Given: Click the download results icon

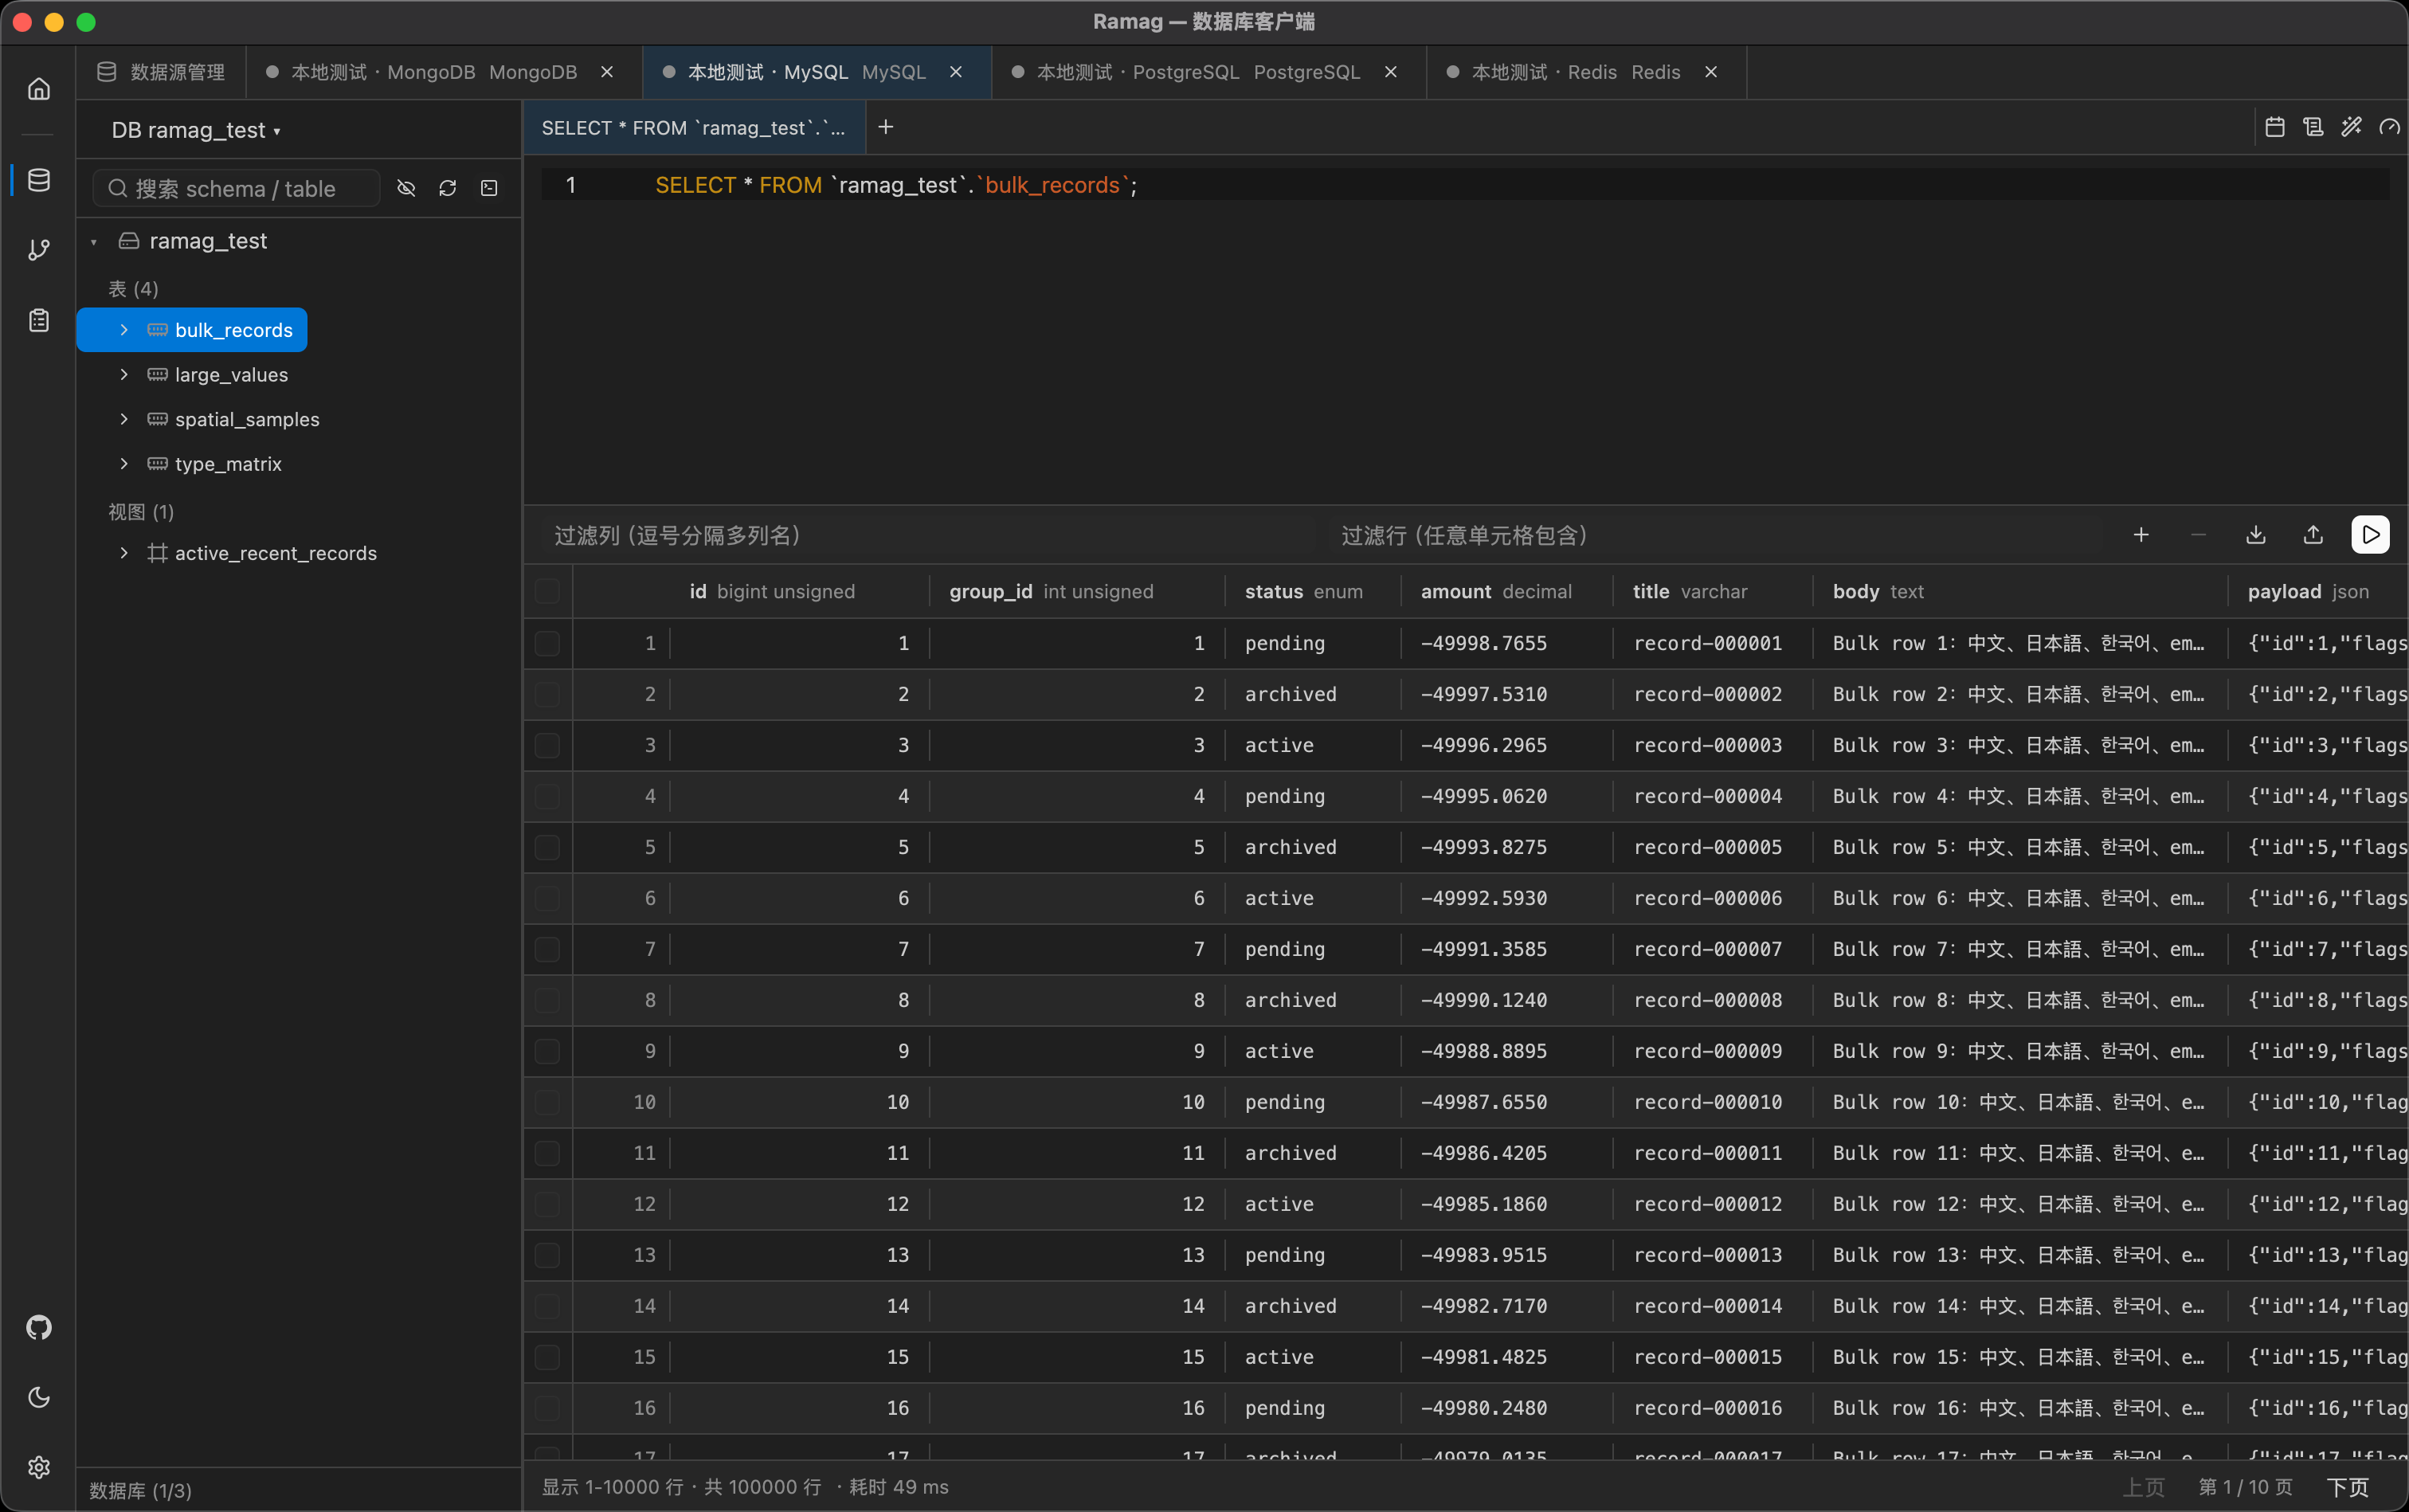Looking at the screenshot, I should (x=2255, y=535).
